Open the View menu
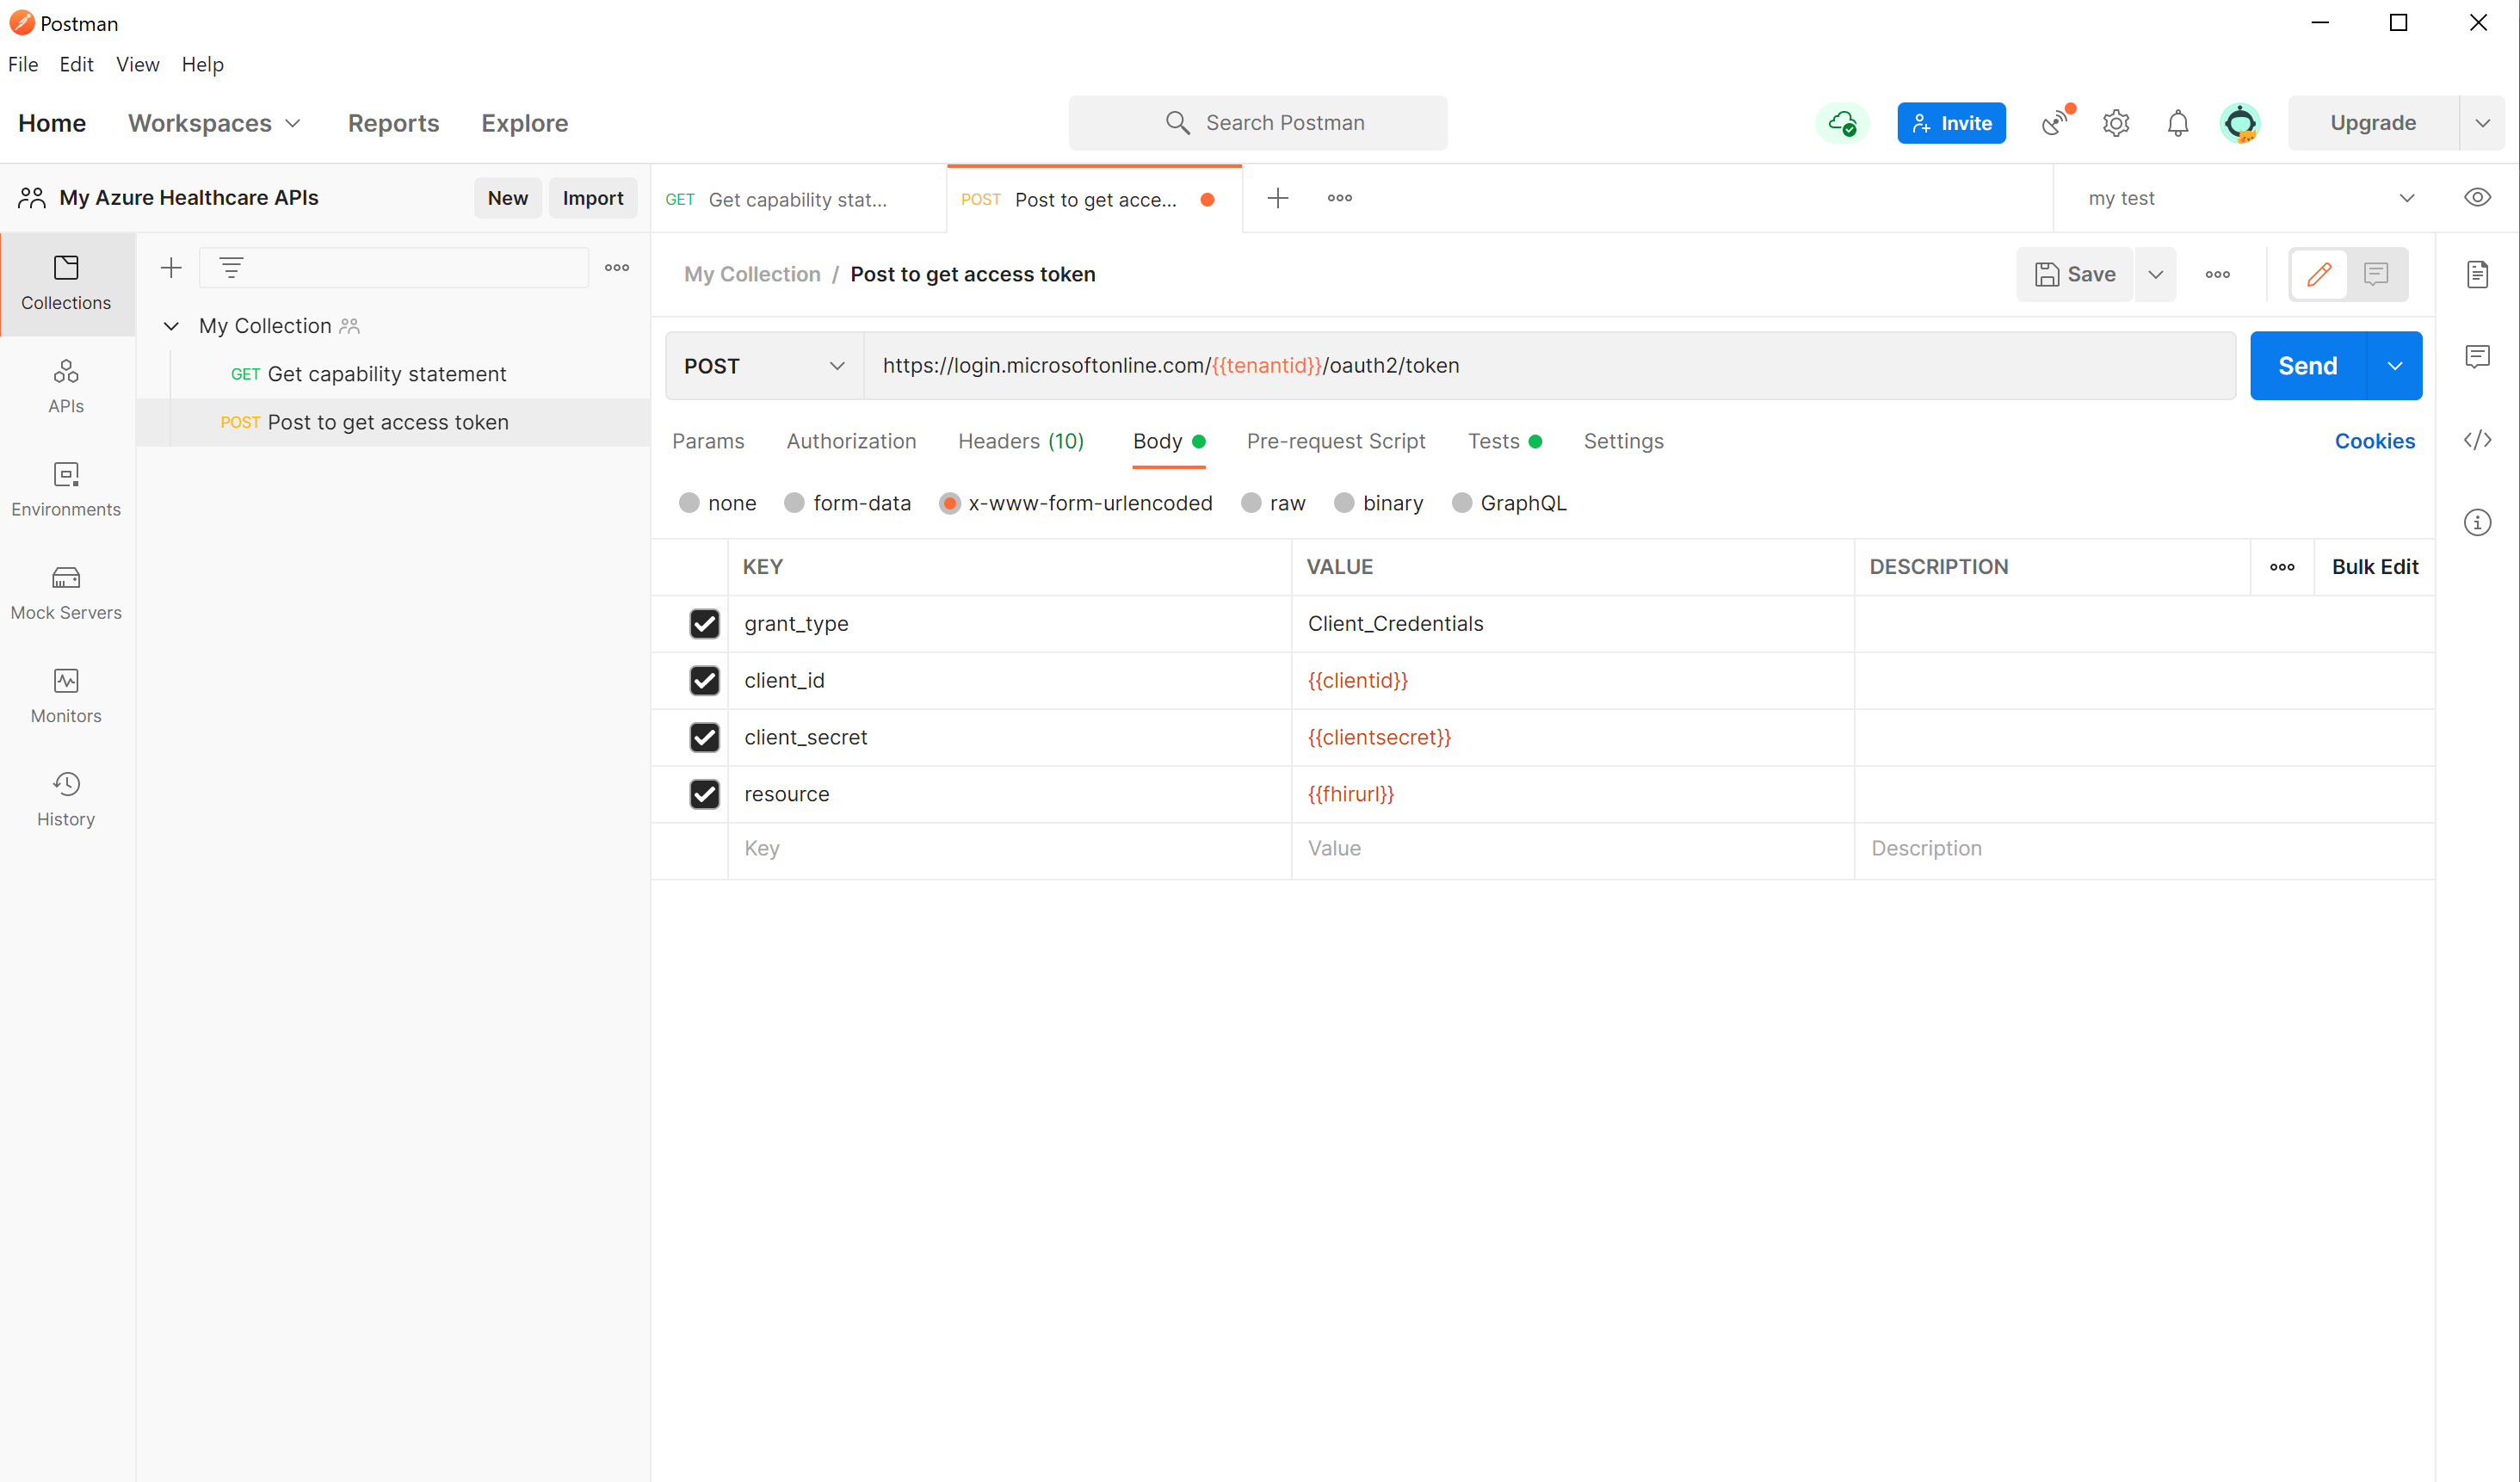2520x1482 pixels. point(137,64)
